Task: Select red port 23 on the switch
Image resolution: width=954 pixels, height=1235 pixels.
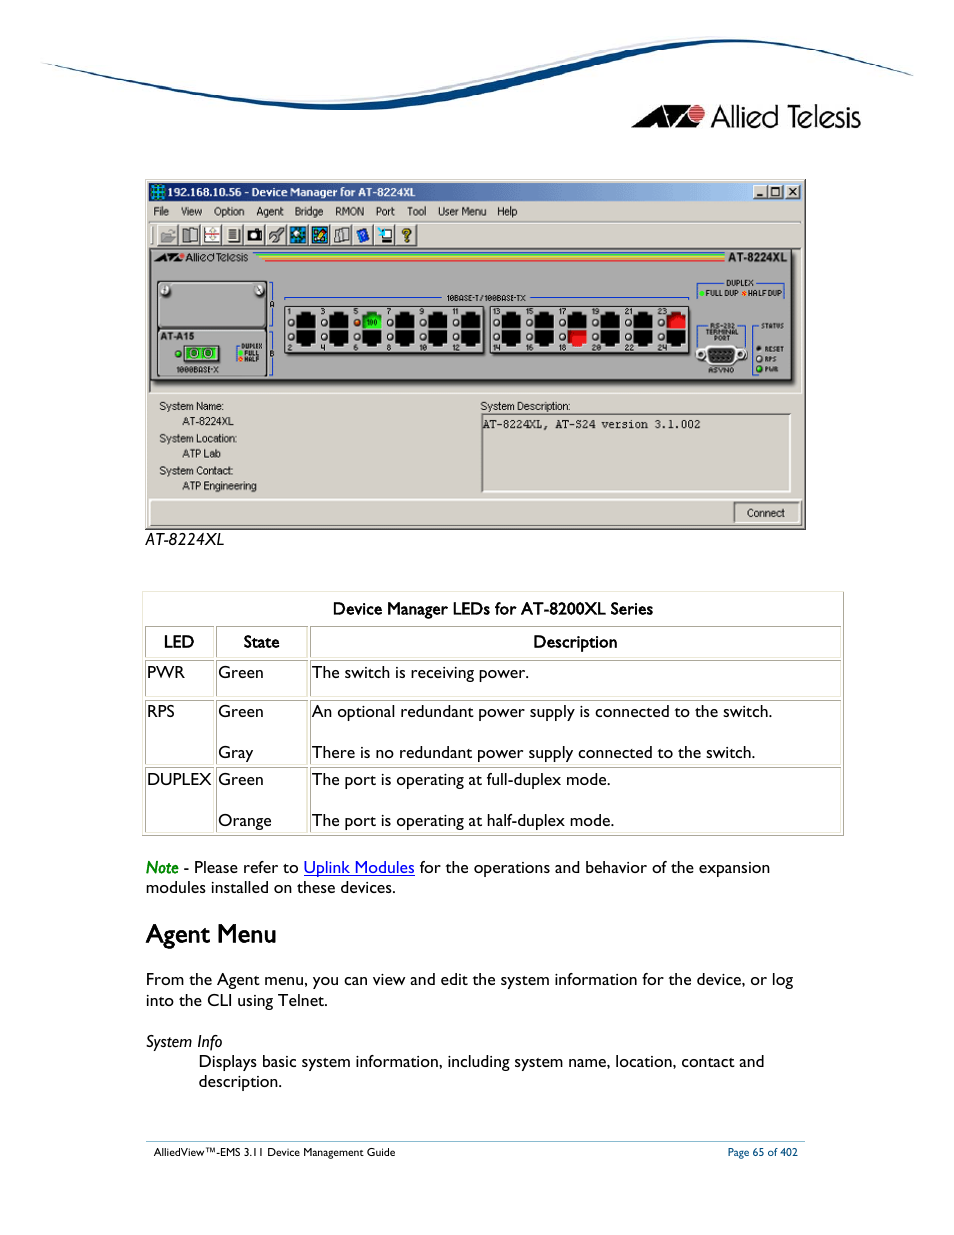Action: point(676,320)
